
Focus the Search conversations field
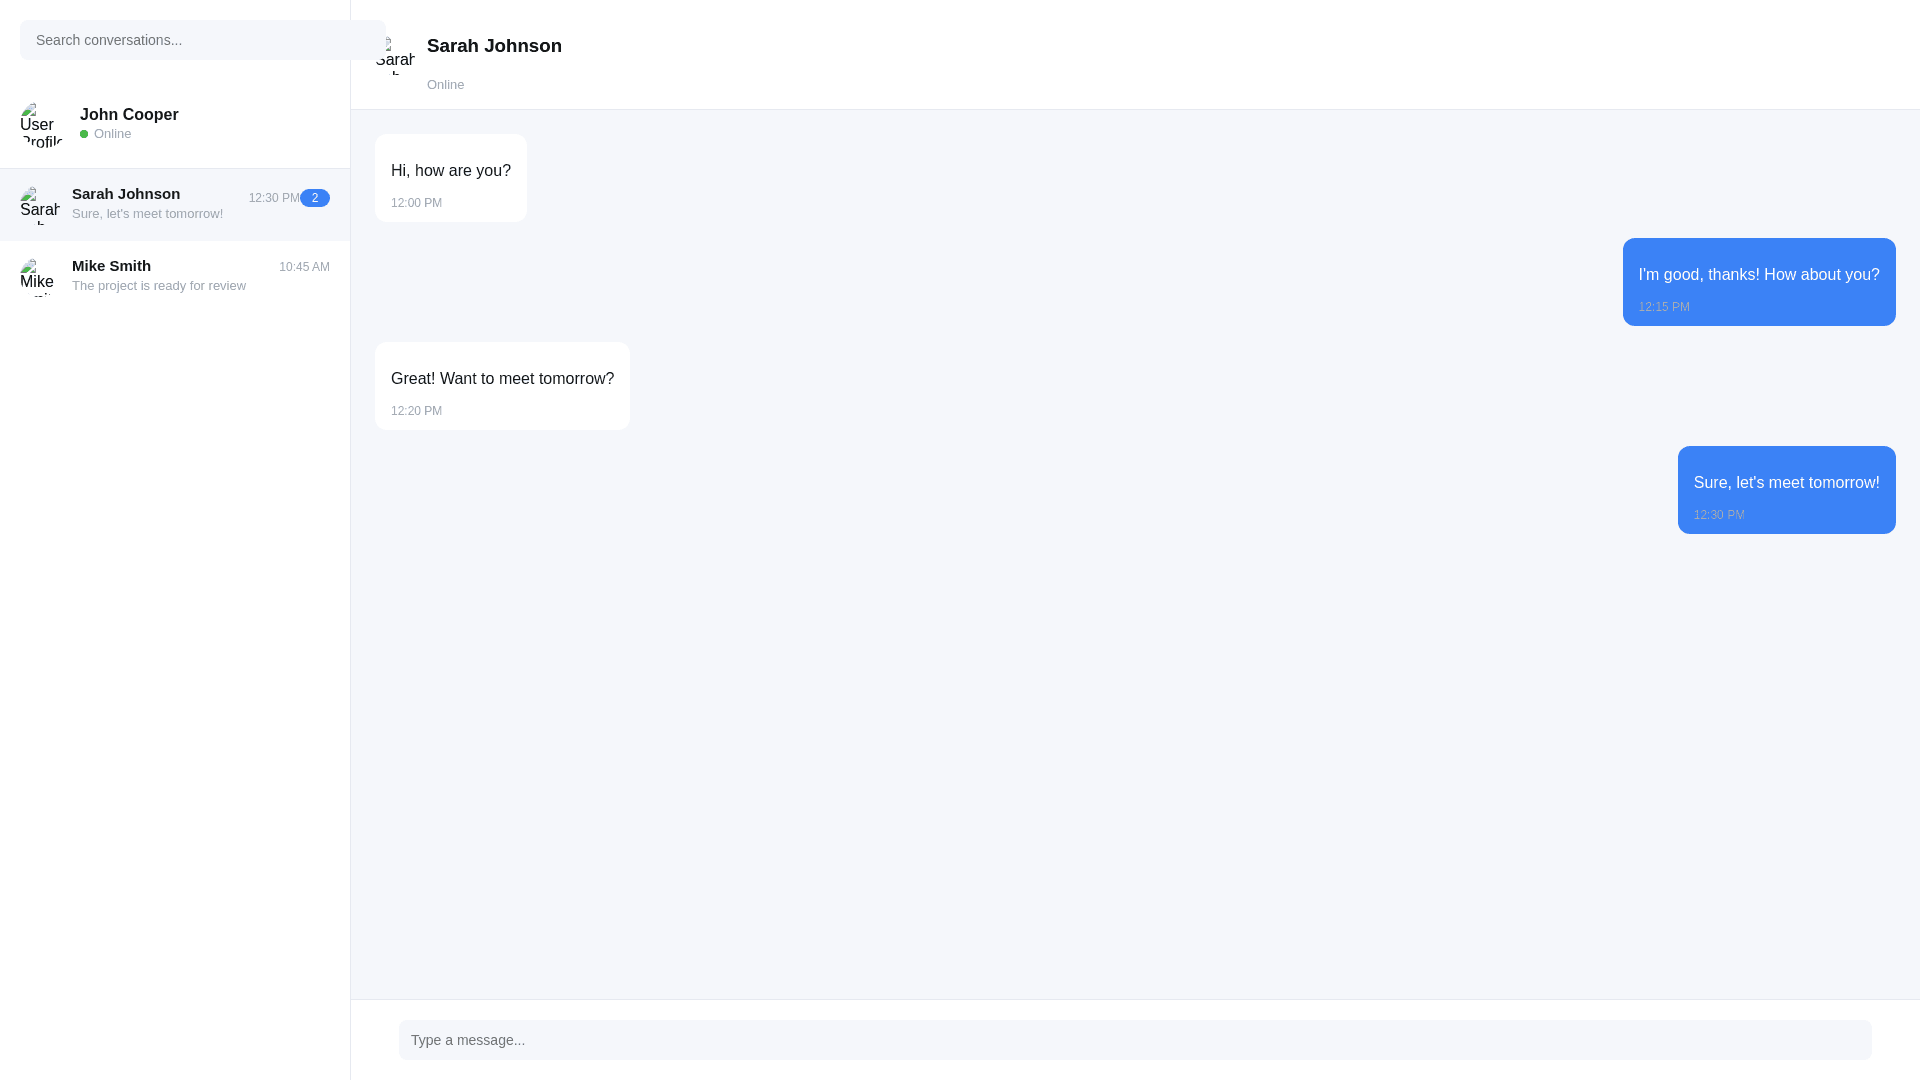[x=202, y=40]
